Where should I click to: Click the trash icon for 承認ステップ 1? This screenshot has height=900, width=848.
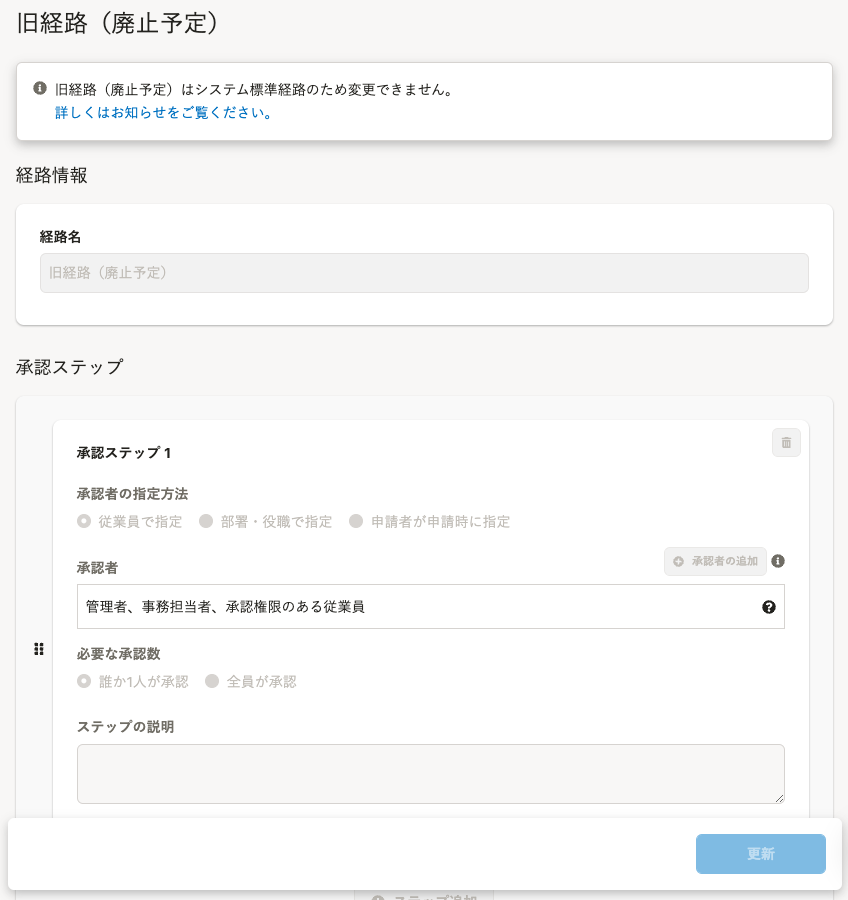pos(786,443)
